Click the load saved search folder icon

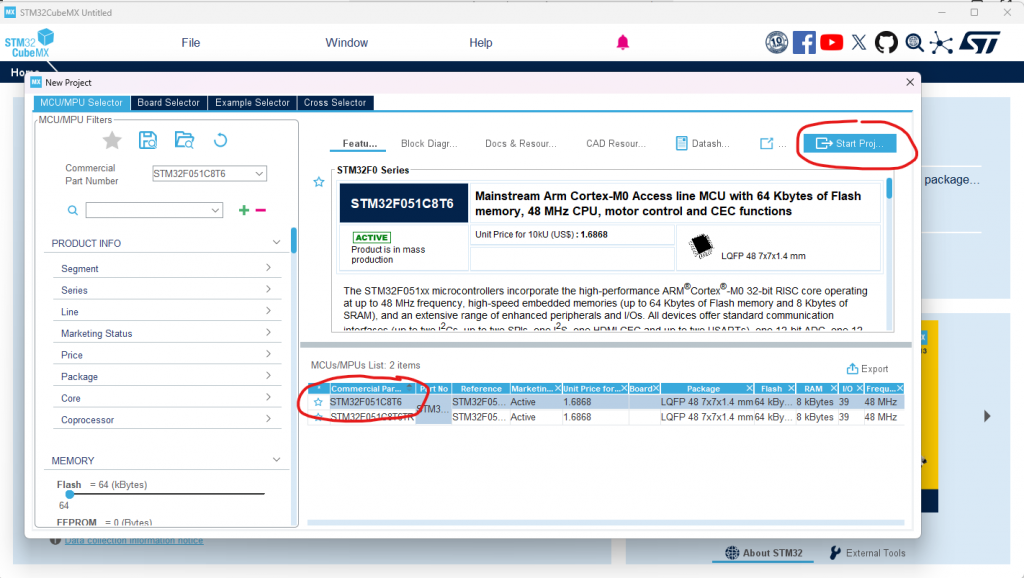tap(184, 140)
